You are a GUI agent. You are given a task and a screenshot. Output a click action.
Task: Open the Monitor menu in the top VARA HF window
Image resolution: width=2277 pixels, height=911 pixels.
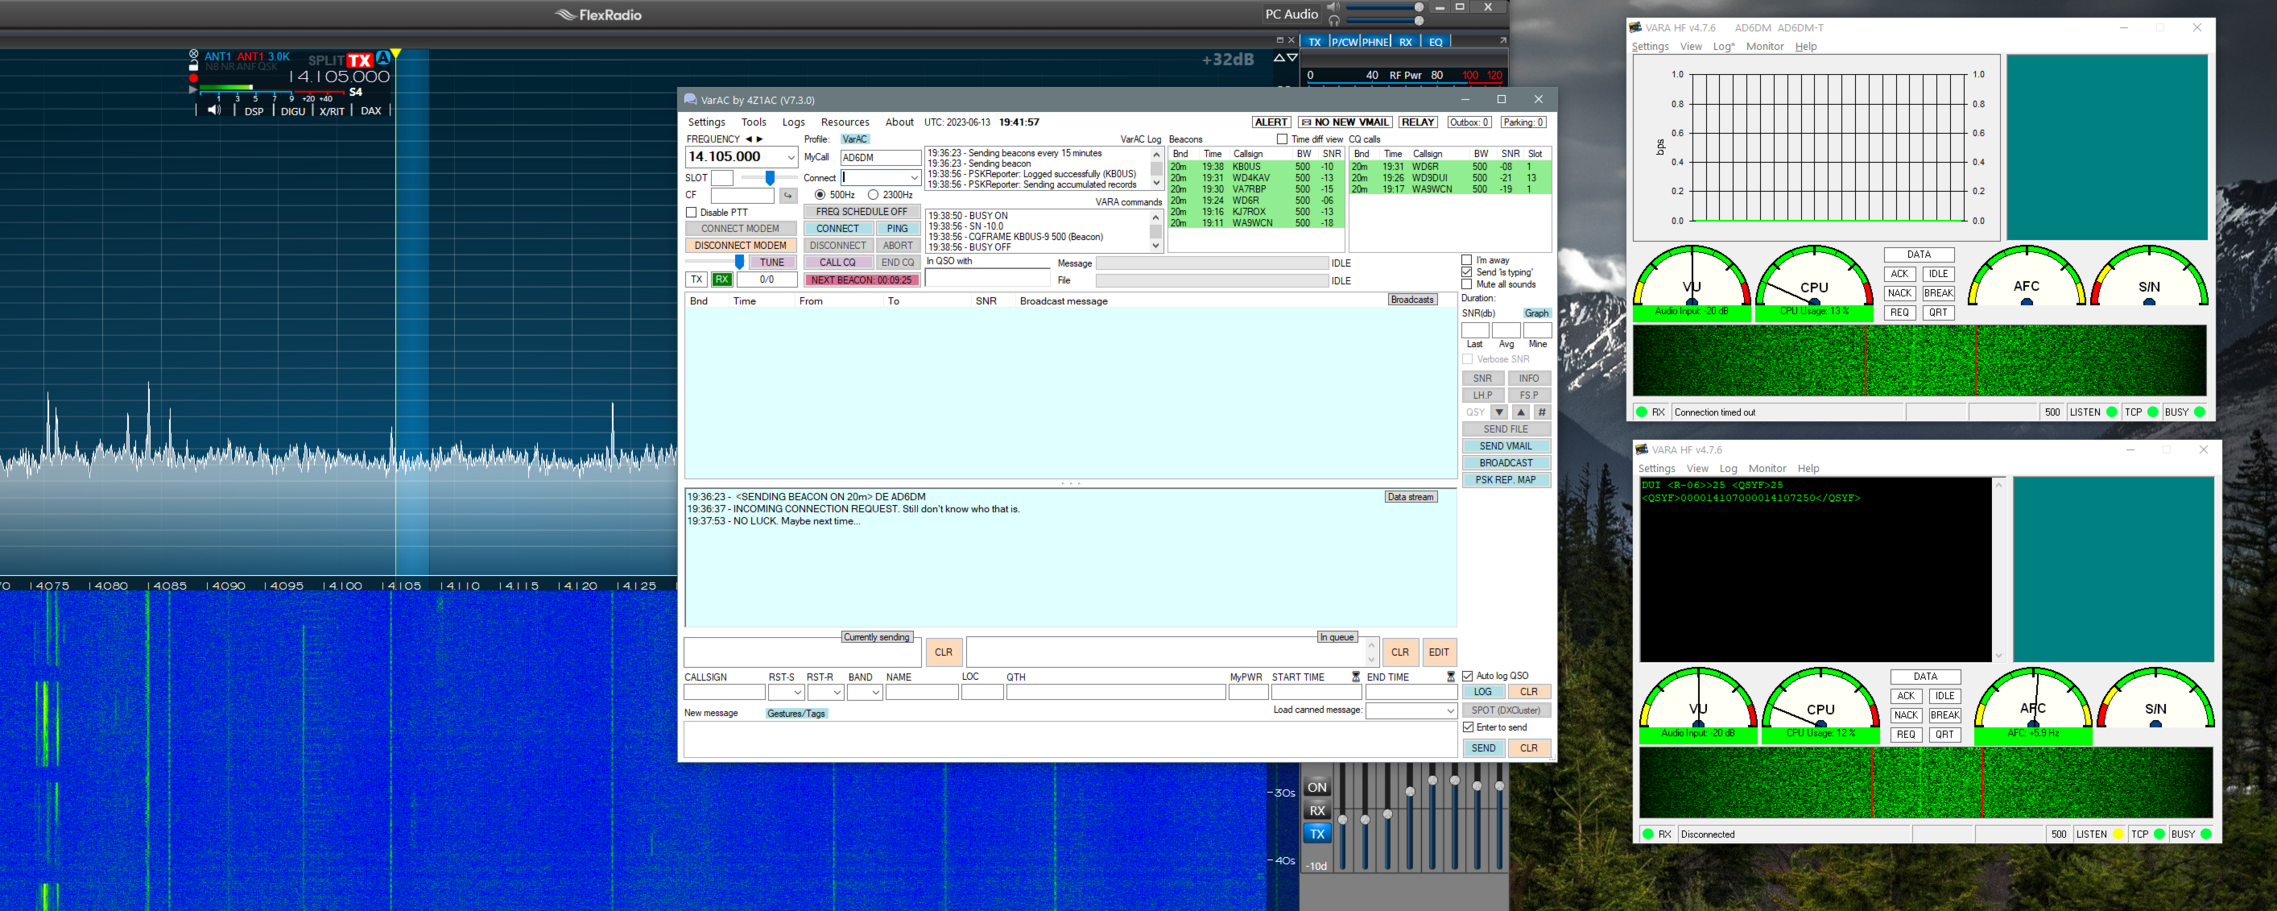click(1764, 46)
